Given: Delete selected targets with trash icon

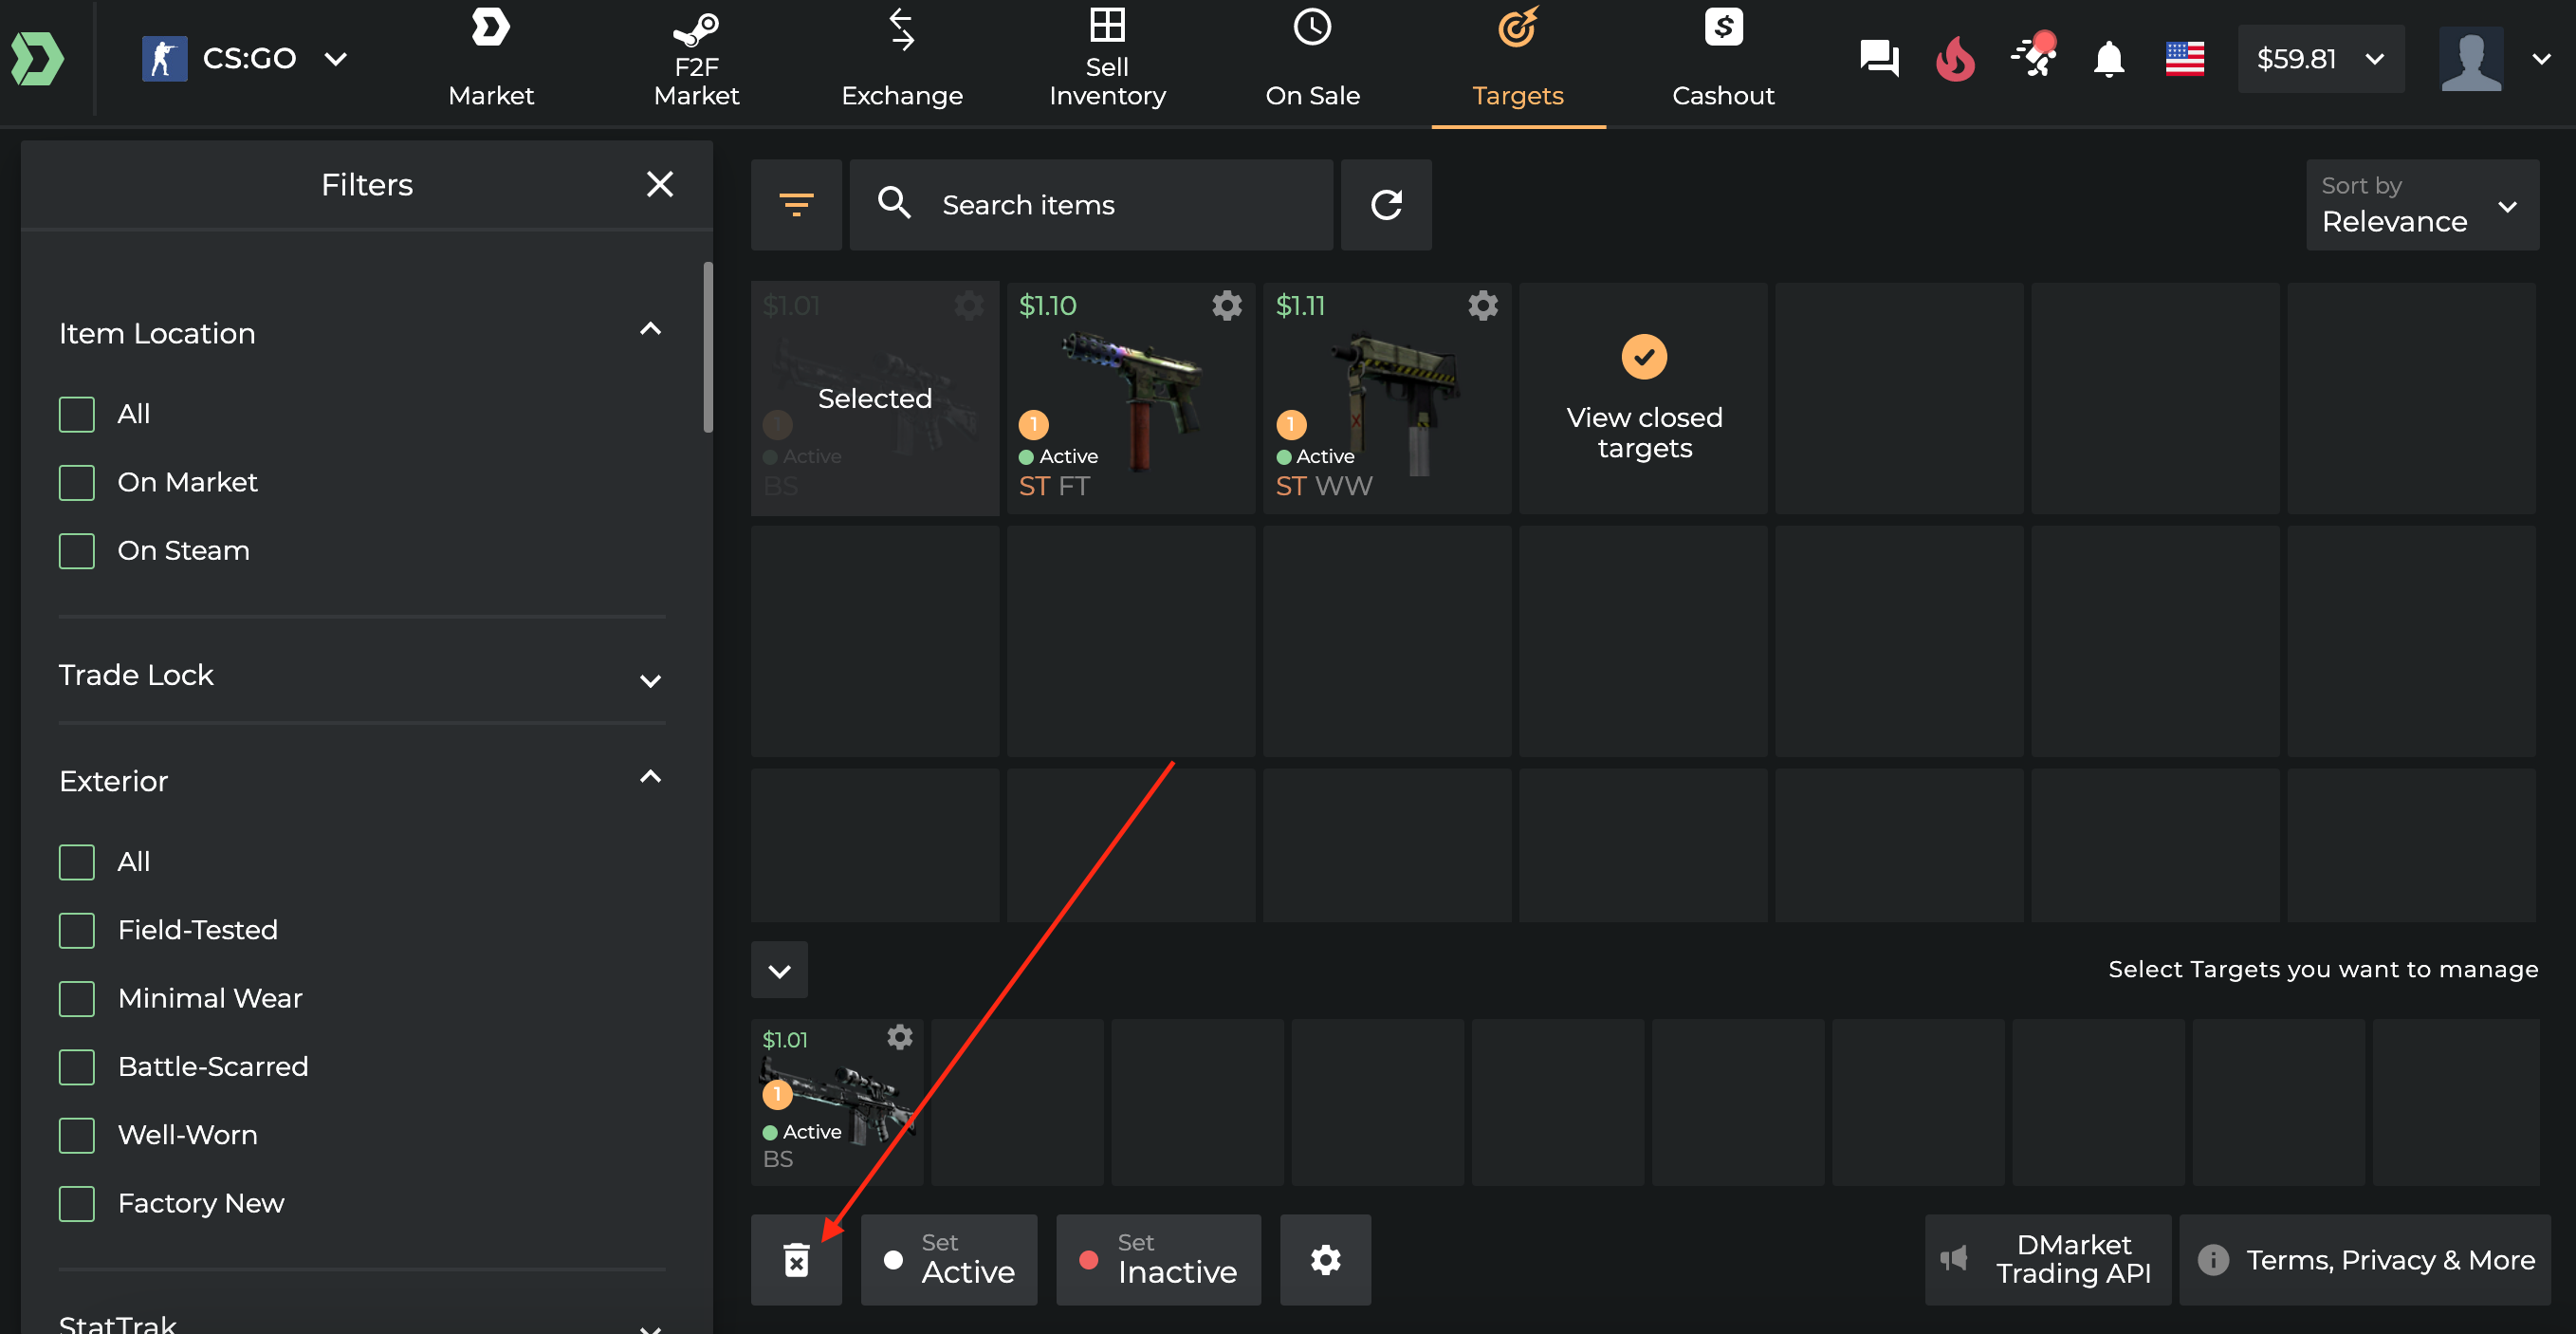Looking at the screenshot, I should (x=796, y=1260).
